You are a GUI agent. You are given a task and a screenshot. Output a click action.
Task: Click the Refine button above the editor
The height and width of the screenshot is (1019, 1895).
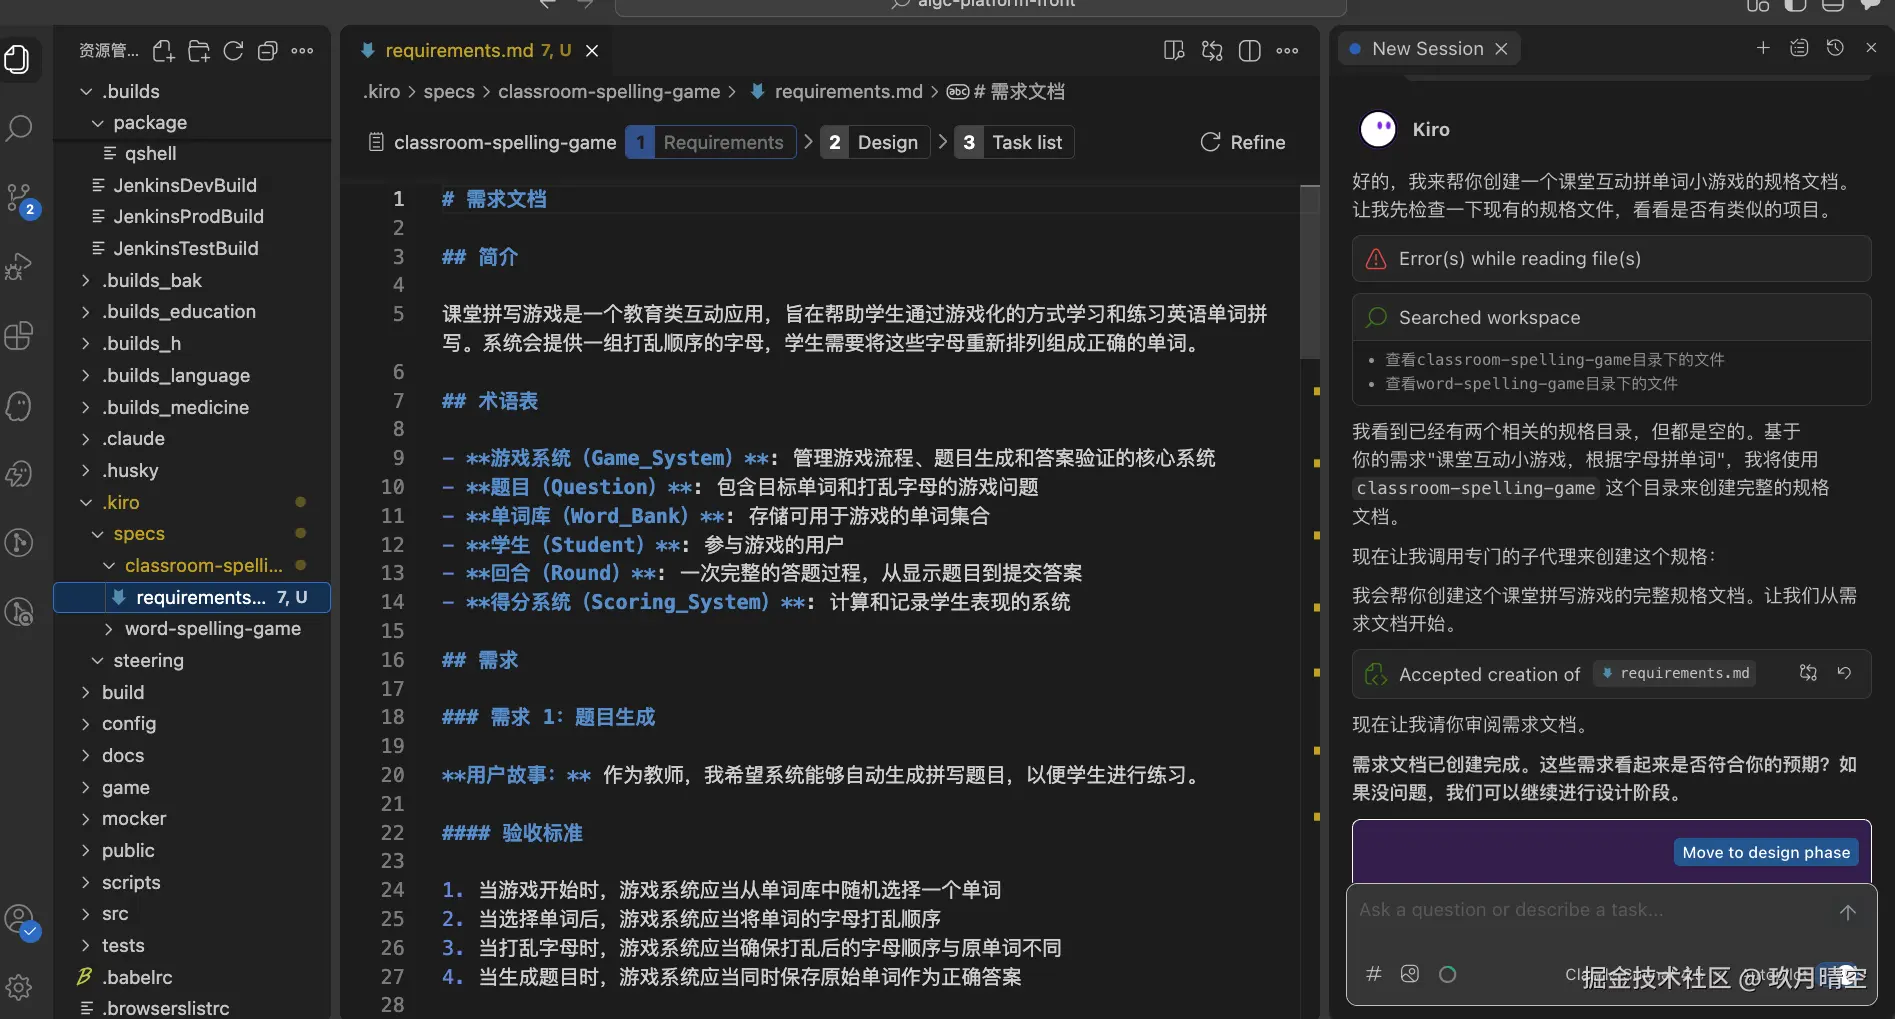[x=1242, y=142]
